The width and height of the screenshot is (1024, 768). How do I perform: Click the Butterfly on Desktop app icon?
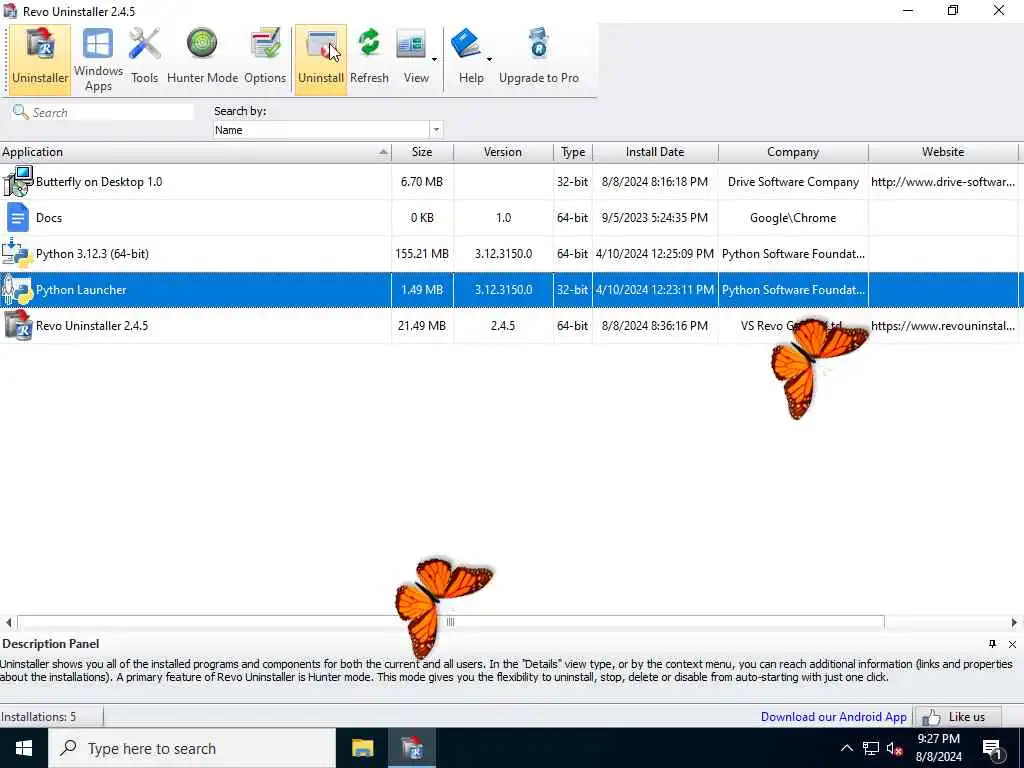point(17,182)
